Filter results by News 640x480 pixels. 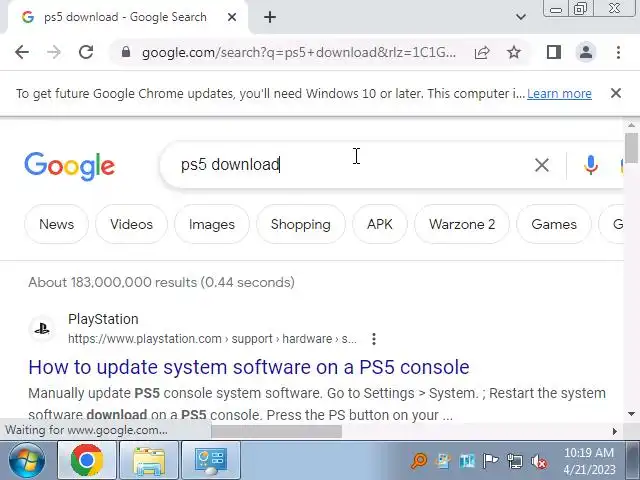[56, 224]
